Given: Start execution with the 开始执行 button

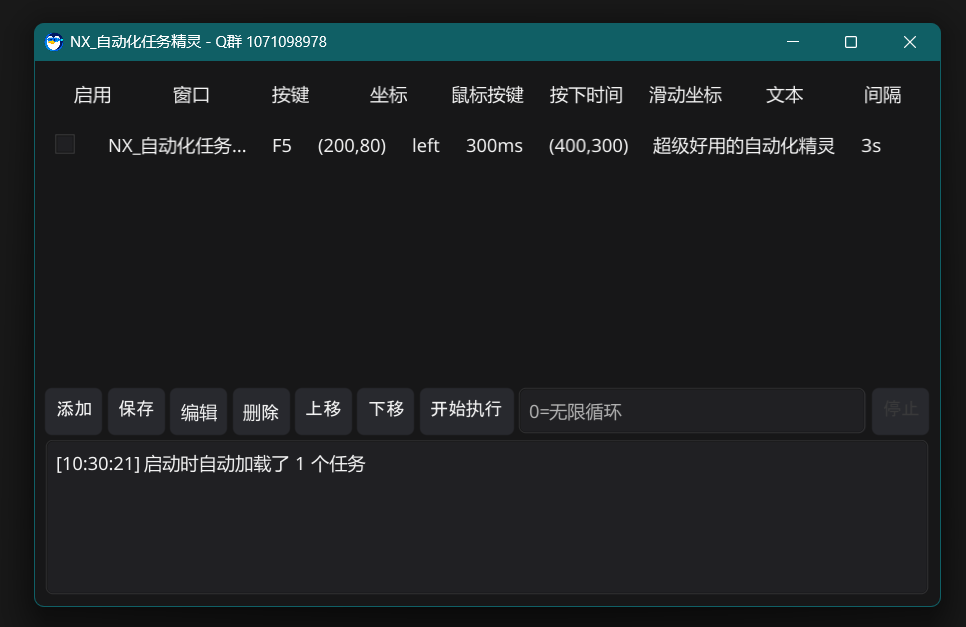Looking at the screenshot, I should [466, 410].
